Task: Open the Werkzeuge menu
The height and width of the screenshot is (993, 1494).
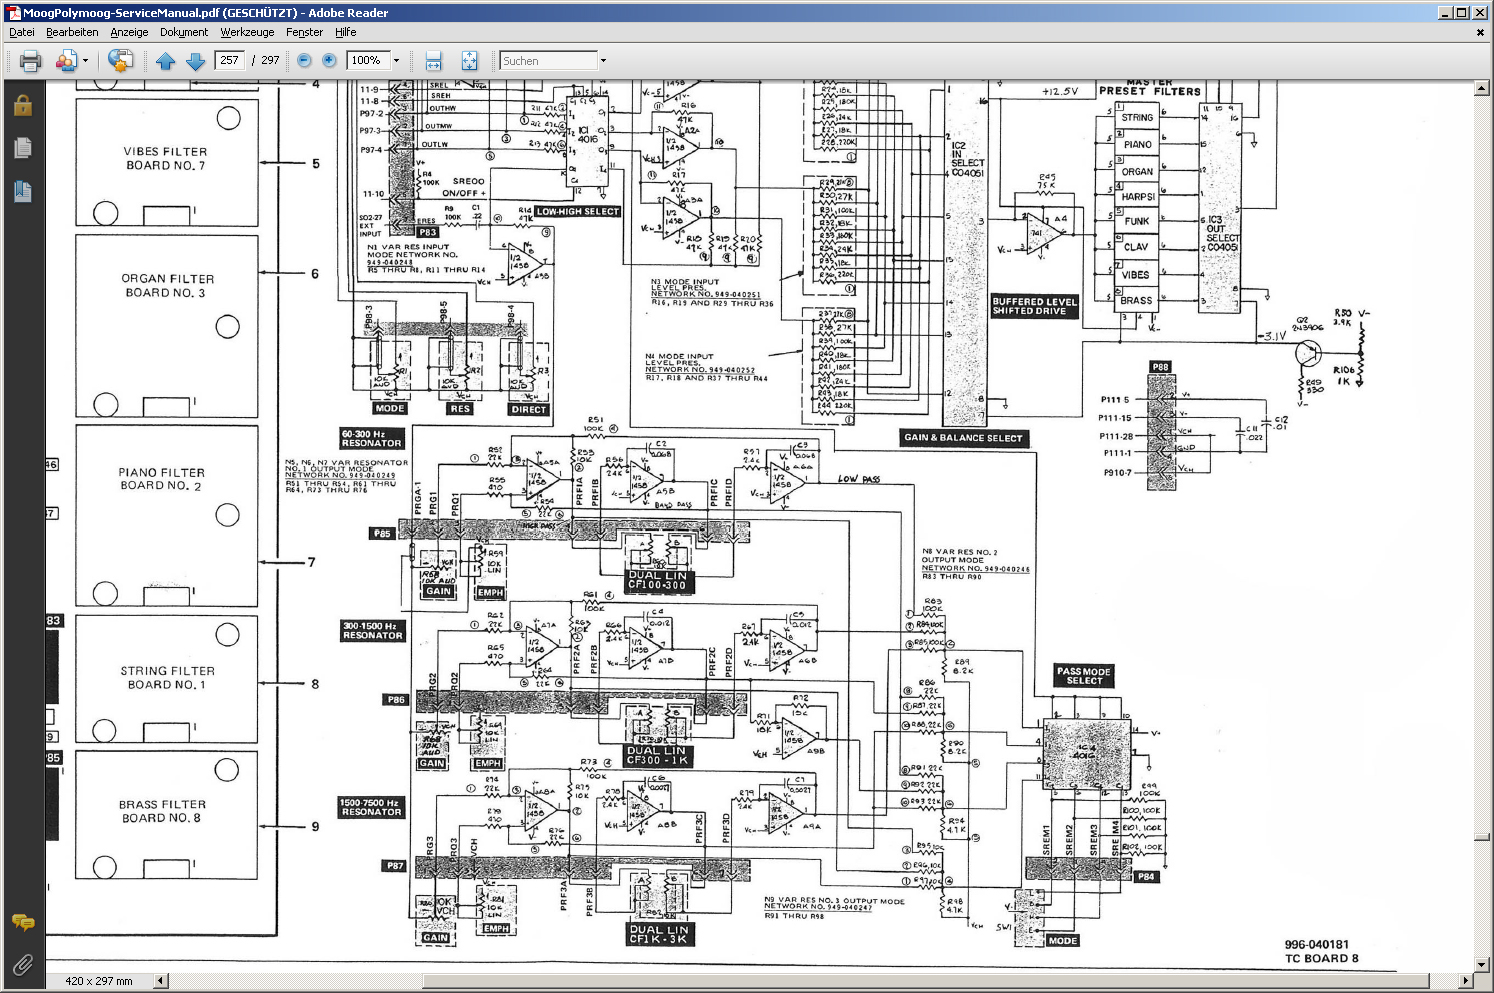Action: (x=247, y=32)
